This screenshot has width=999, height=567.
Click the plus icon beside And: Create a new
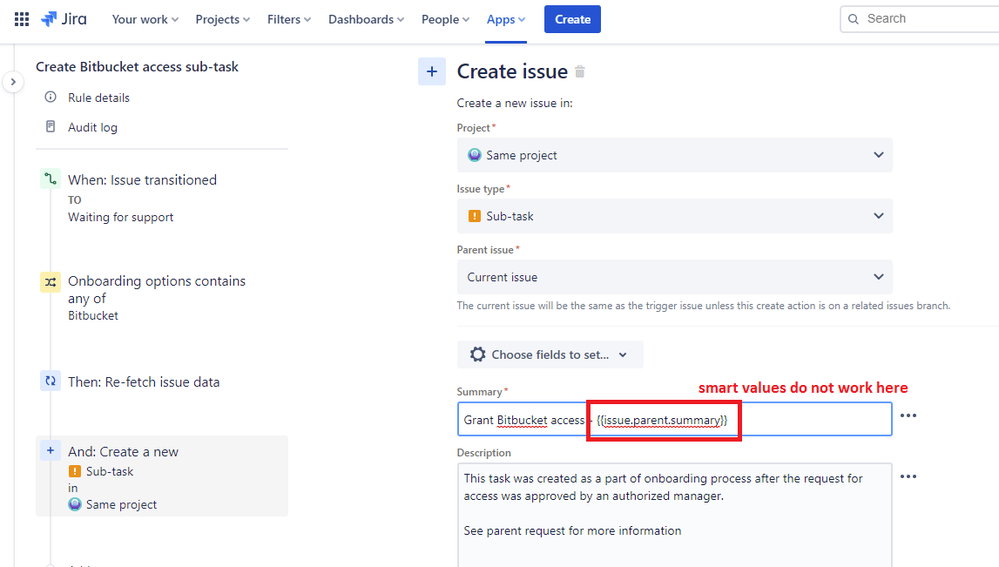(x=50, y=450)
